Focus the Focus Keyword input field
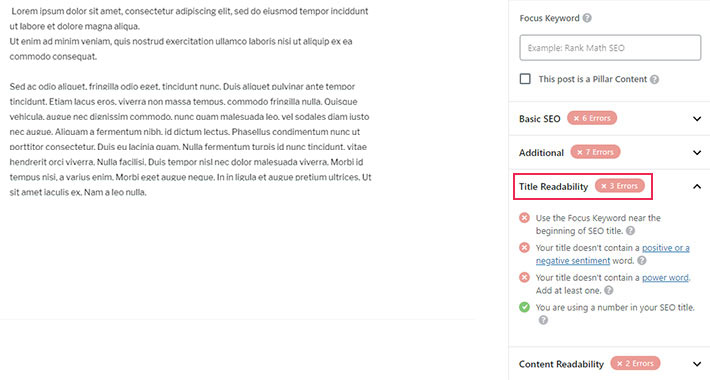This screenshot has height=380, width=710. 610,48
